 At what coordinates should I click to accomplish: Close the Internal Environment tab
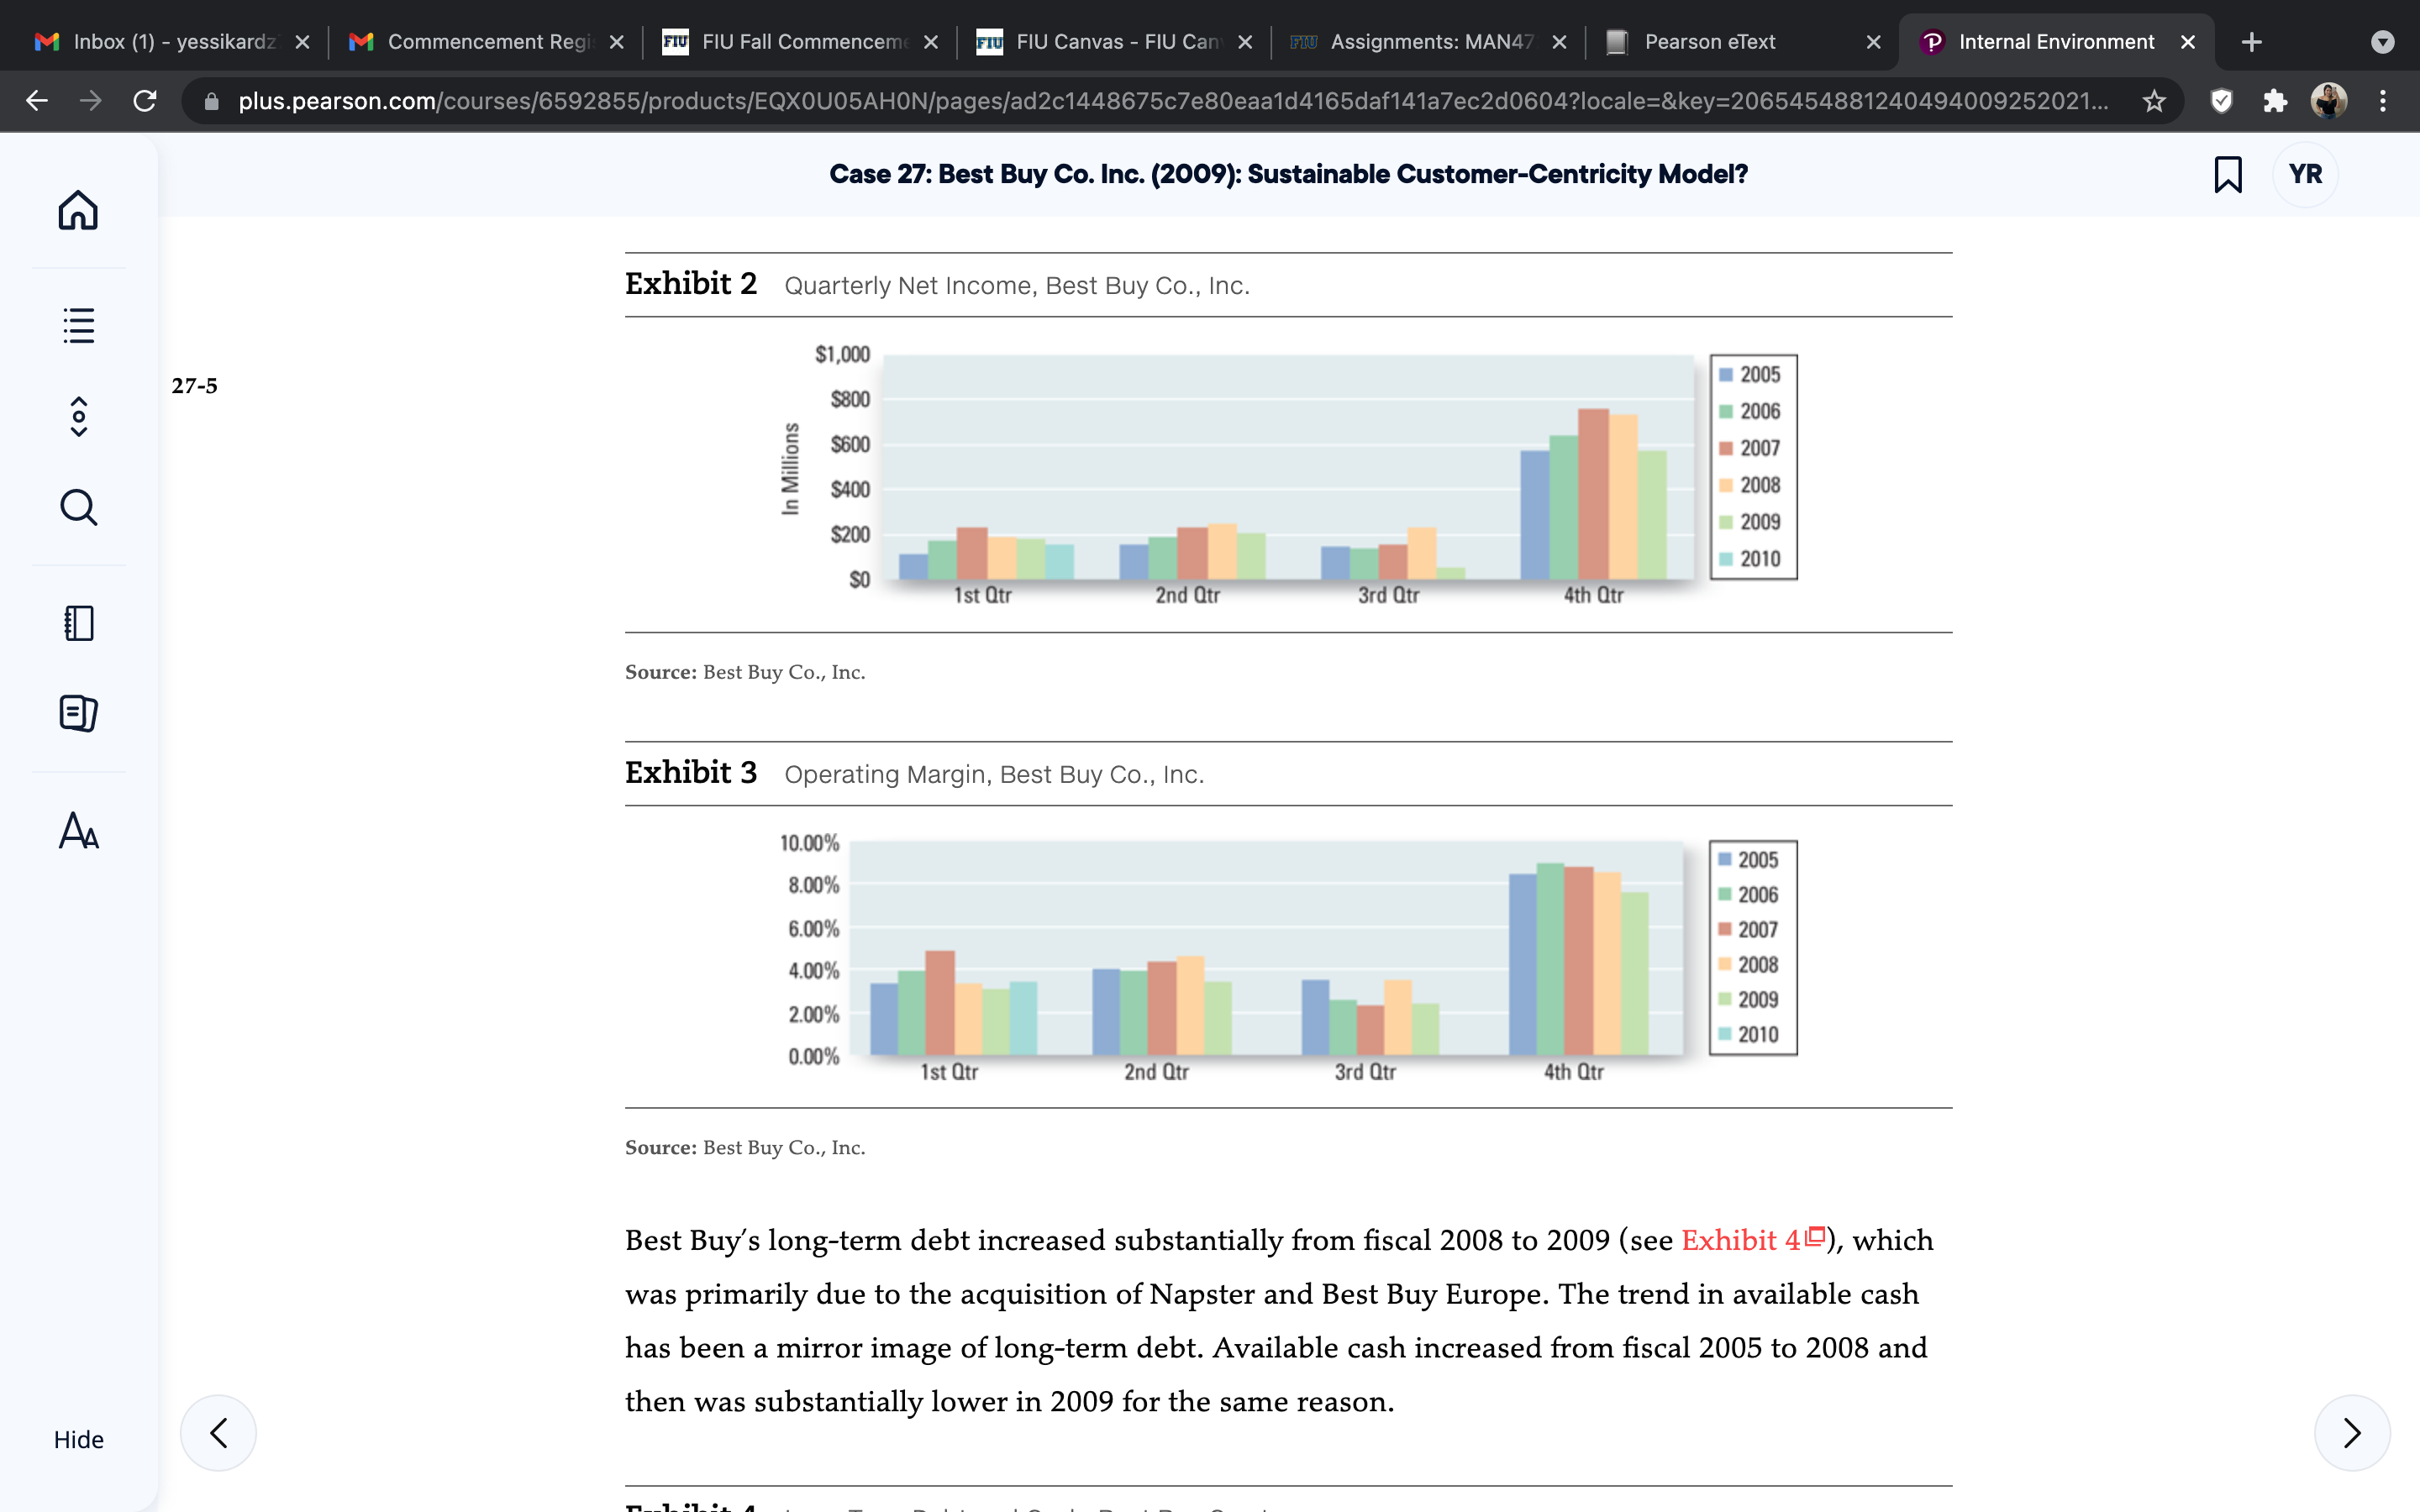(x=2188, y=42)
